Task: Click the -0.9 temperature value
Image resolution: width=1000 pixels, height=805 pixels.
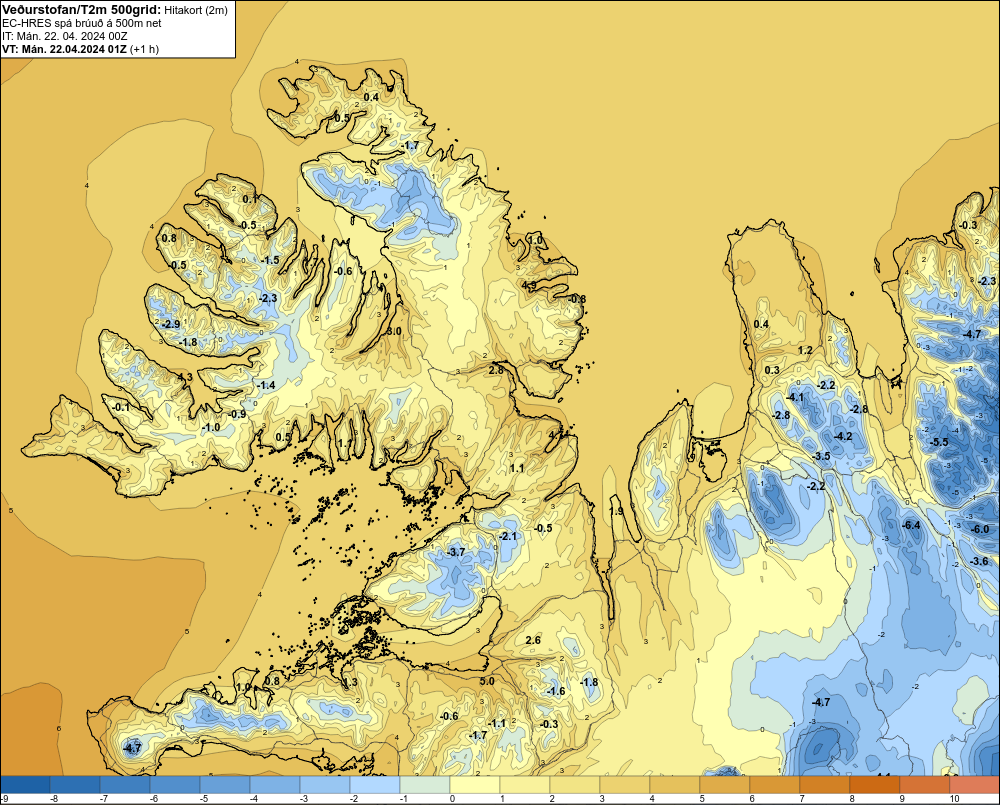Action: (x=237, y=414)
